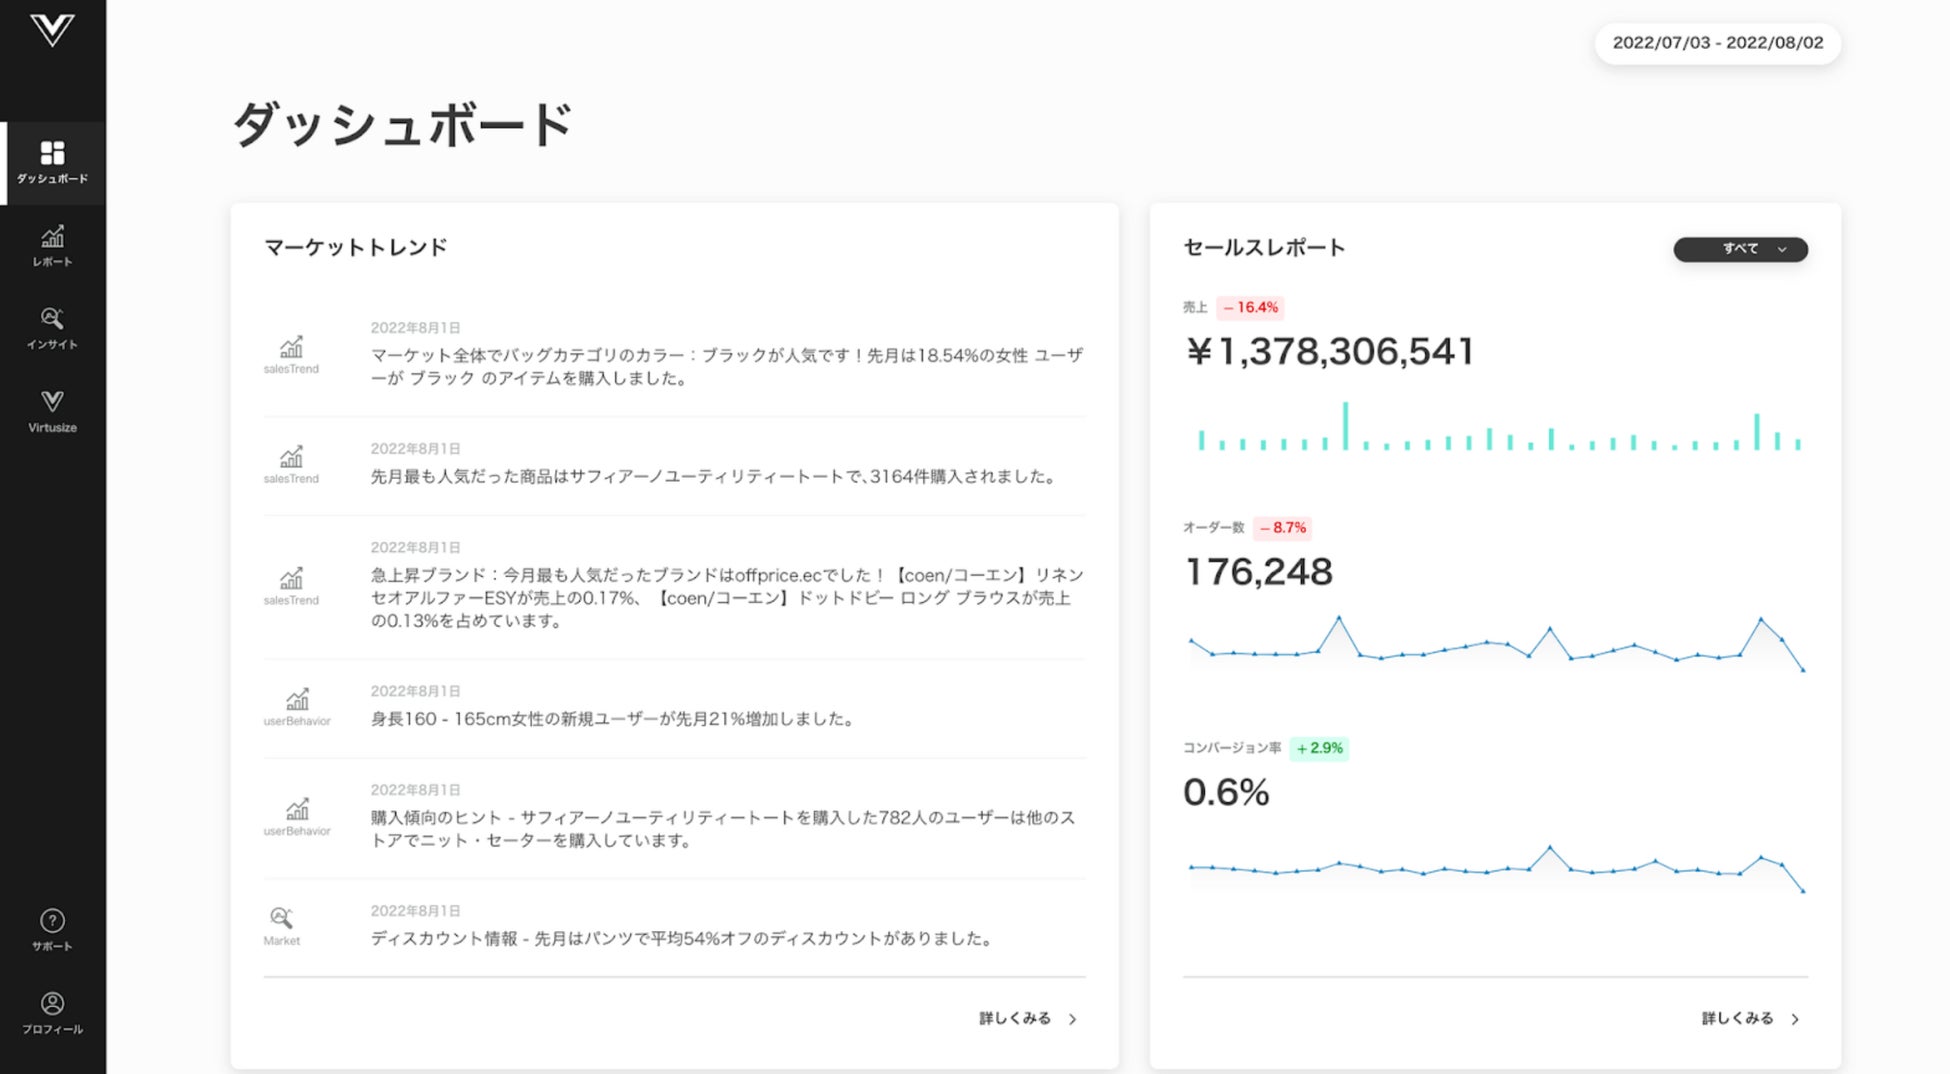The width and height of the screenshot is (1950, 1074).
Task: Open the date range selector 2022/07/03 - 2022/08/02
Action: coord(1717,43)
